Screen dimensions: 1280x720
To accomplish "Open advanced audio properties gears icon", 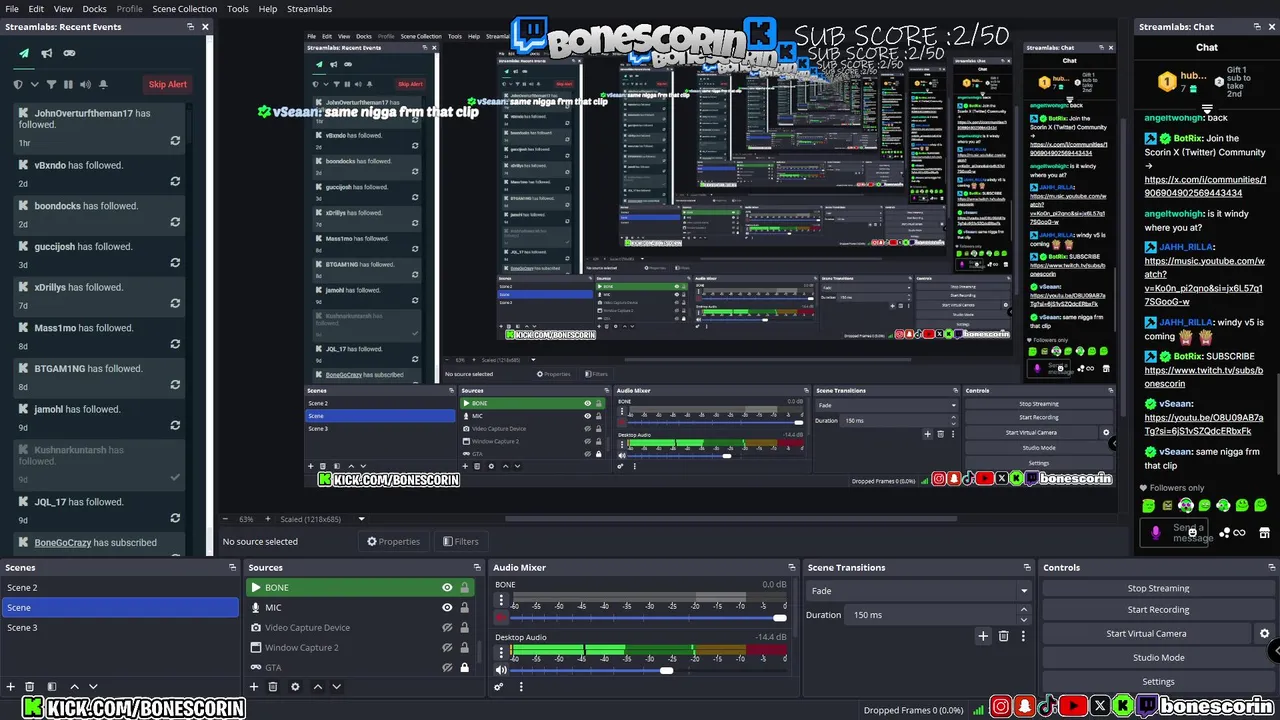I will click(x=500, y=687).
